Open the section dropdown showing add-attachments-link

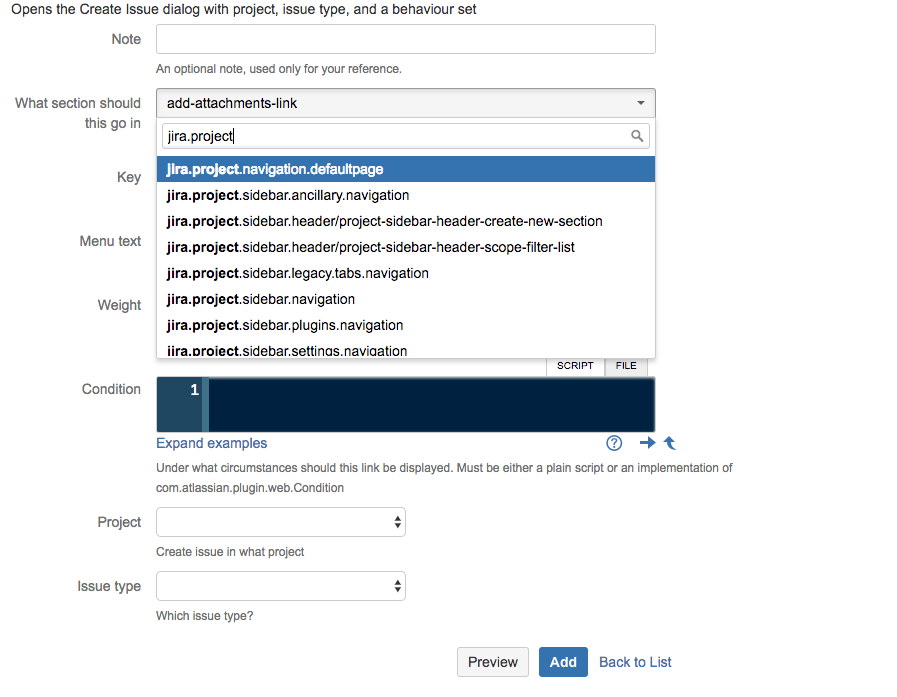(x=405, y=103)
